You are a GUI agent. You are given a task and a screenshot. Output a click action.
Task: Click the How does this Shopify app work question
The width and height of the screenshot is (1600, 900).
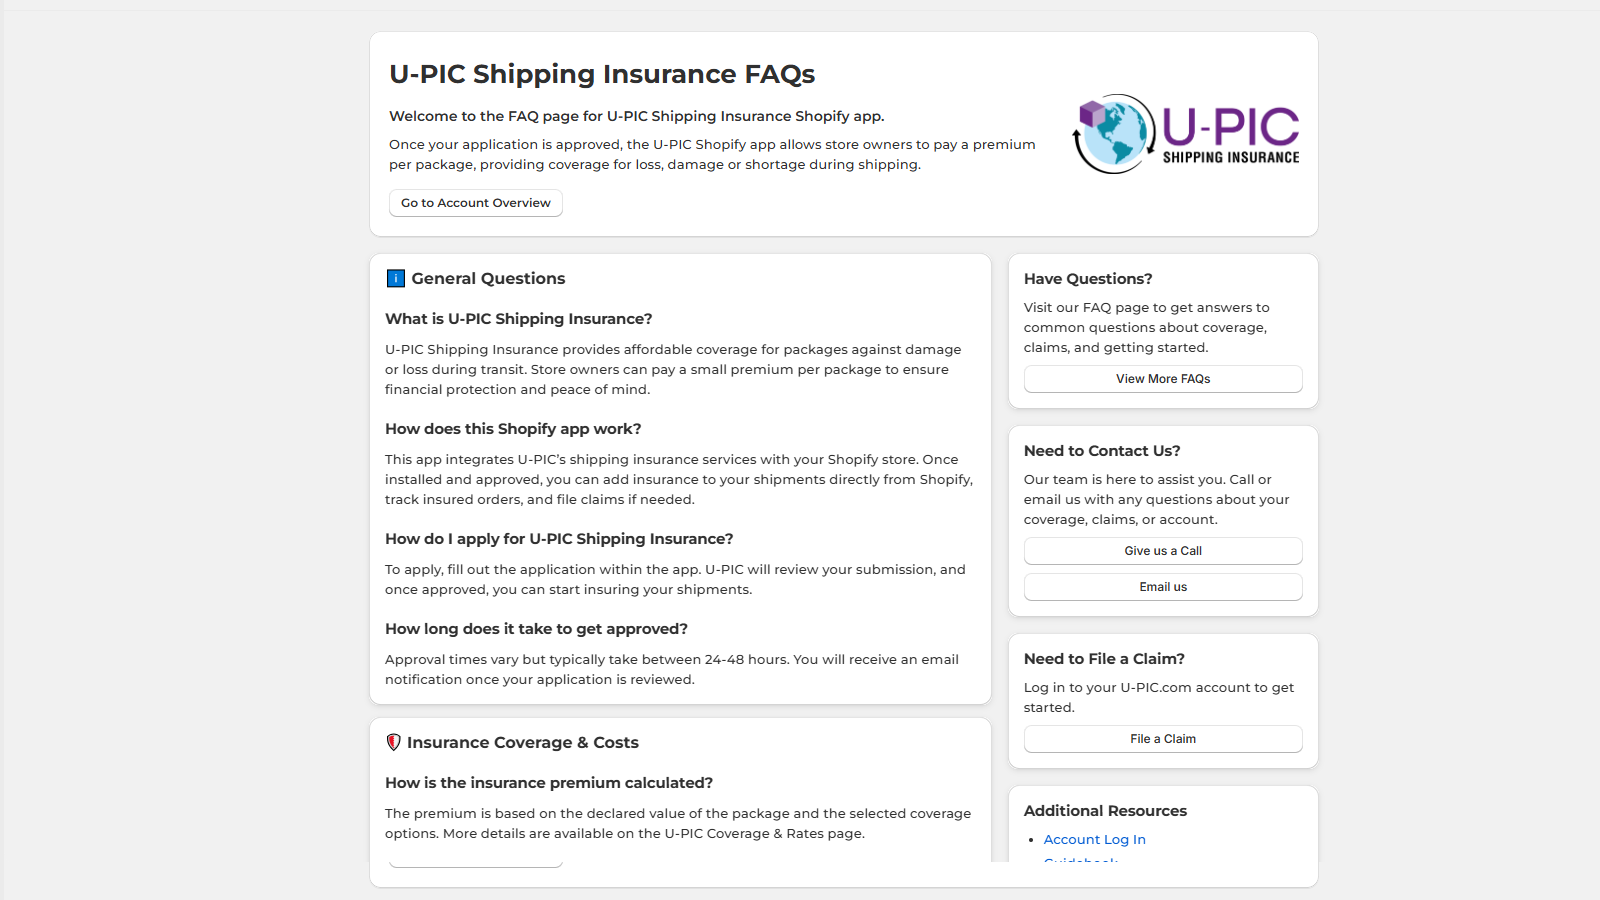[513, 429]
